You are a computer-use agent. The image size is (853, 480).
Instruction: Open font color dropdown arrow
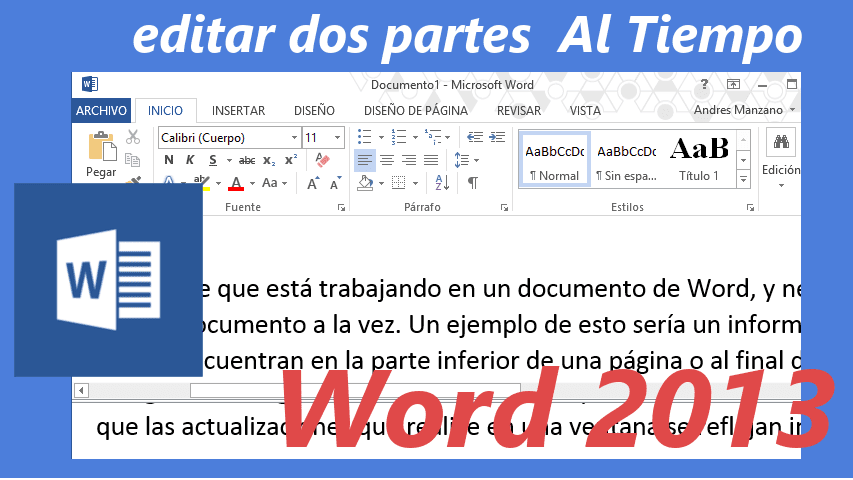point(252,184)
